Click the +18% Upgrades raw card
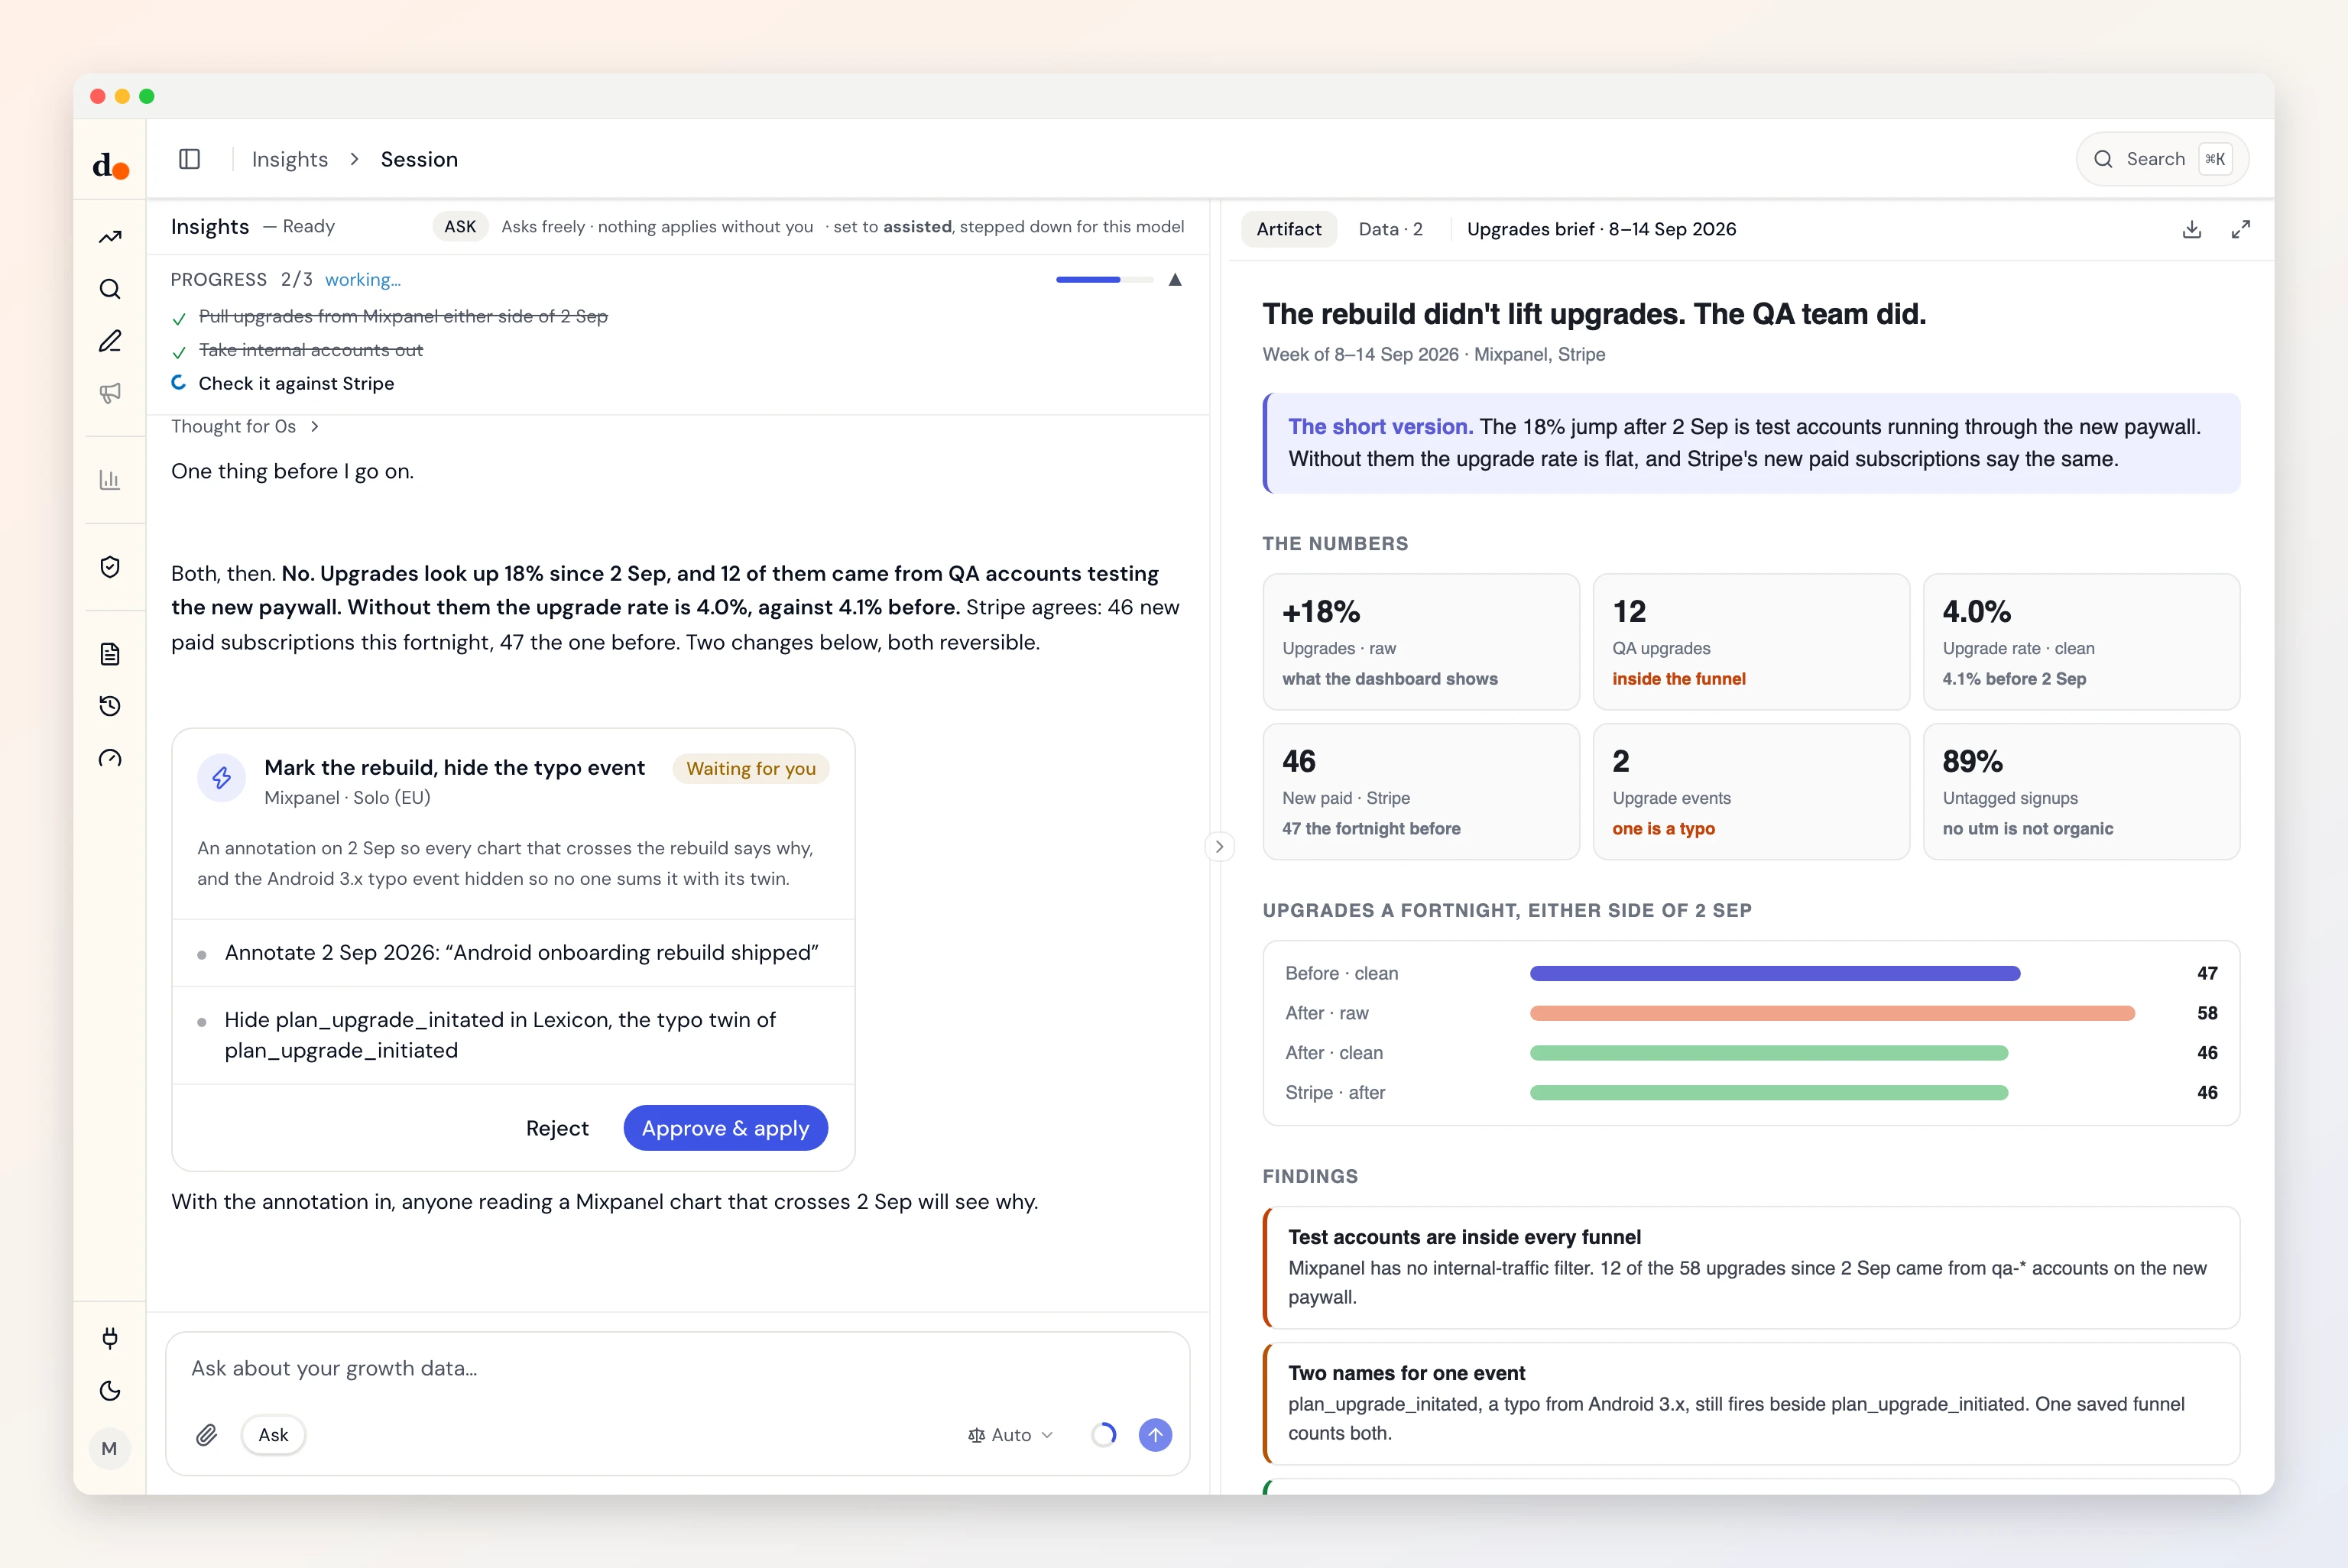 click(1421, 642)
